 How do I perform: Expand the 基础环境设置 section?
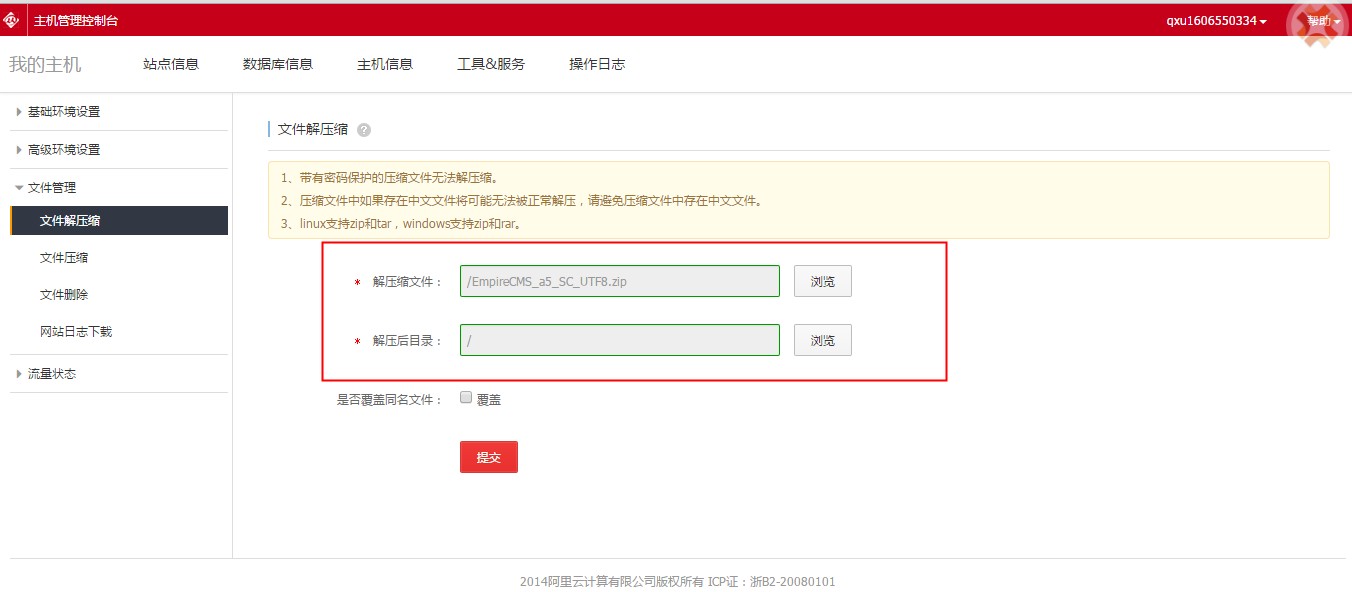64,112
